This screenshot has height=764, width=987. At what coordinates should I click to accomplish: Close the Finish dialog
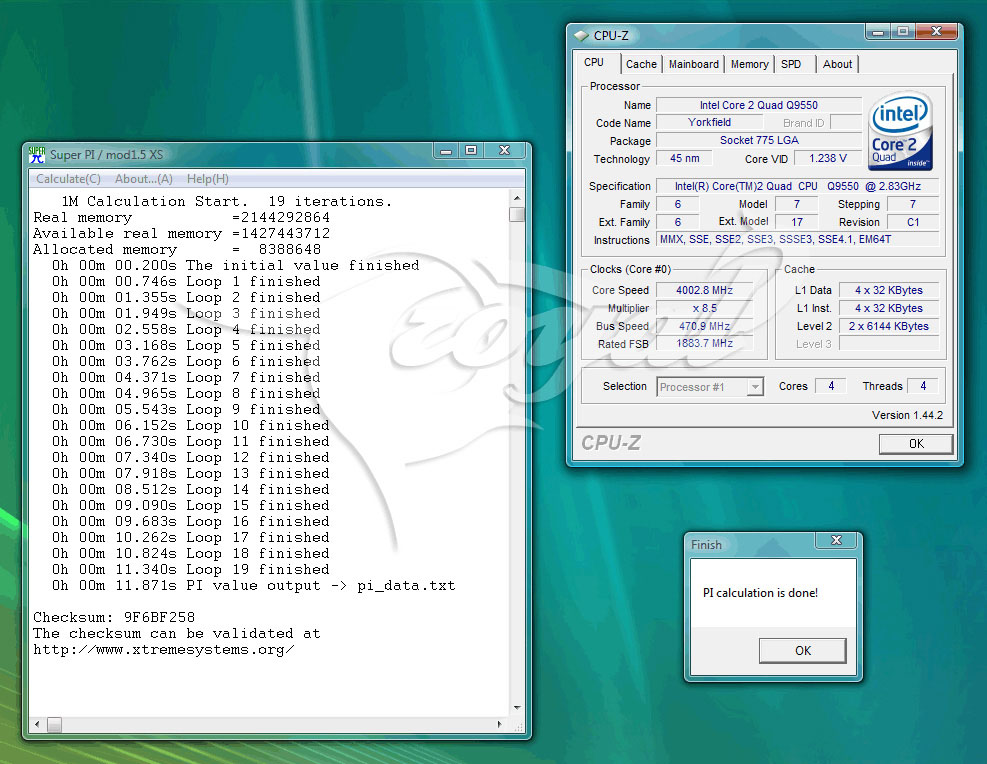click(x=836, y=540)
